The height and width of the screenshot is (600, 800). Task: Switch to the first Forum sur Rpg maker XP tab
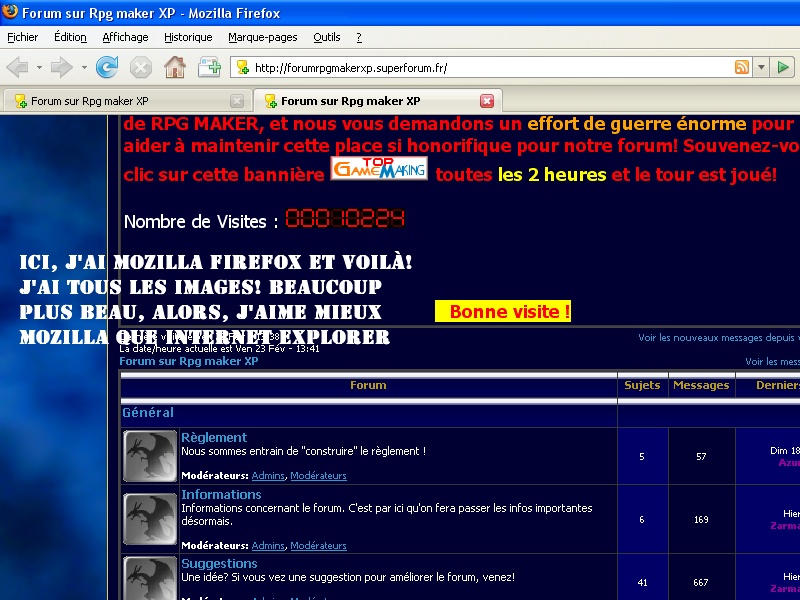pyautogui.click(x=128, y=101)
